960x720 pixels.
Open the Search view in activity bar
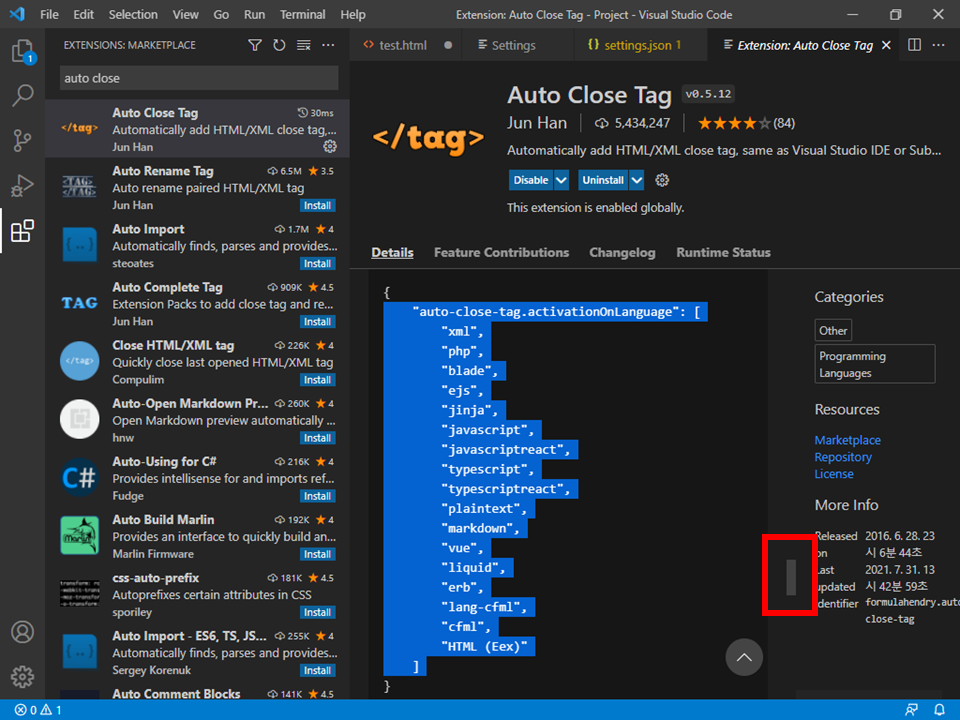[23, 95]
